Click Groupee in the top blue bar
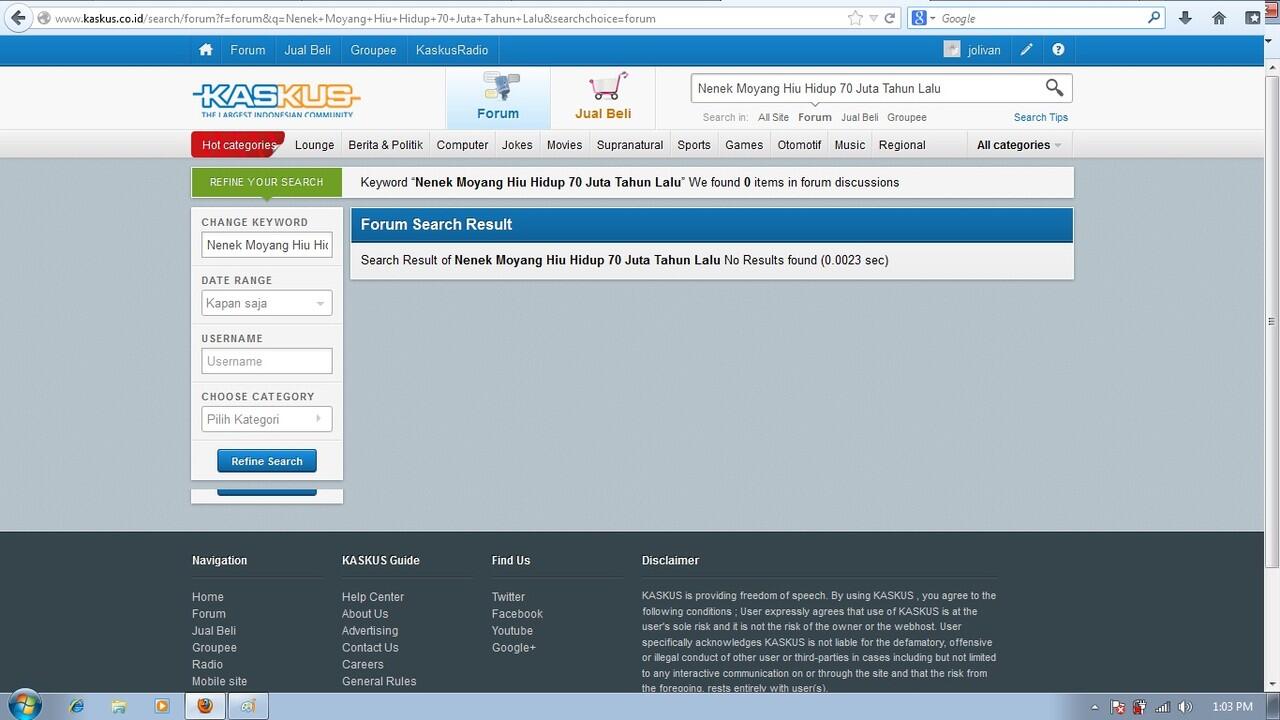The image size is (1280, 720). tap(373, 50)
